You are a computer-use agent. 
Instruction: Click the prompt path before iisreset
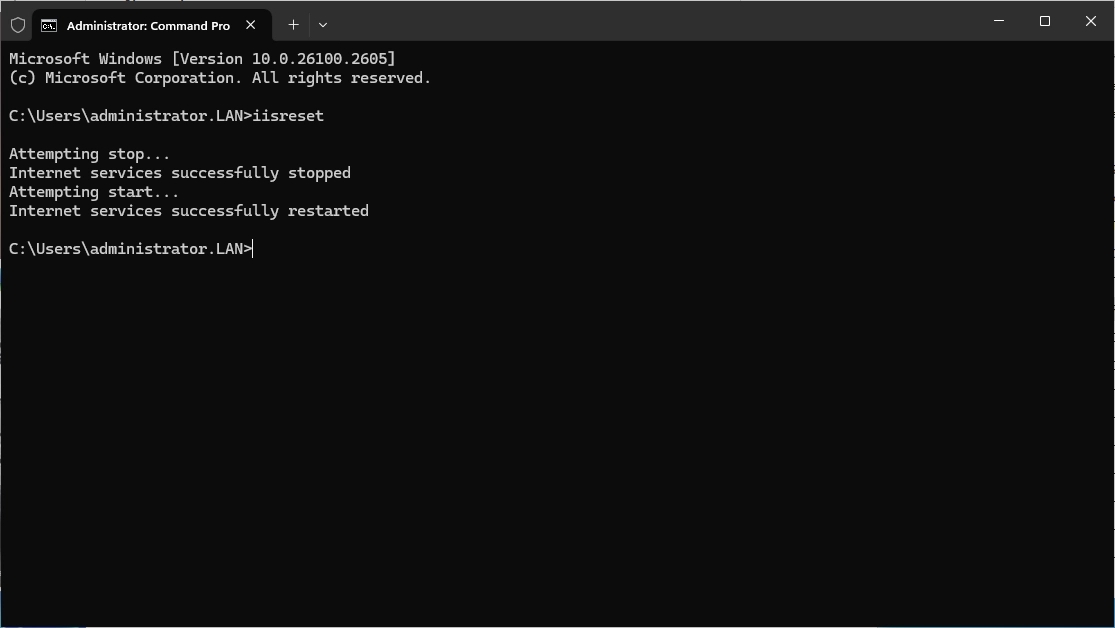(x=128, y=116)
